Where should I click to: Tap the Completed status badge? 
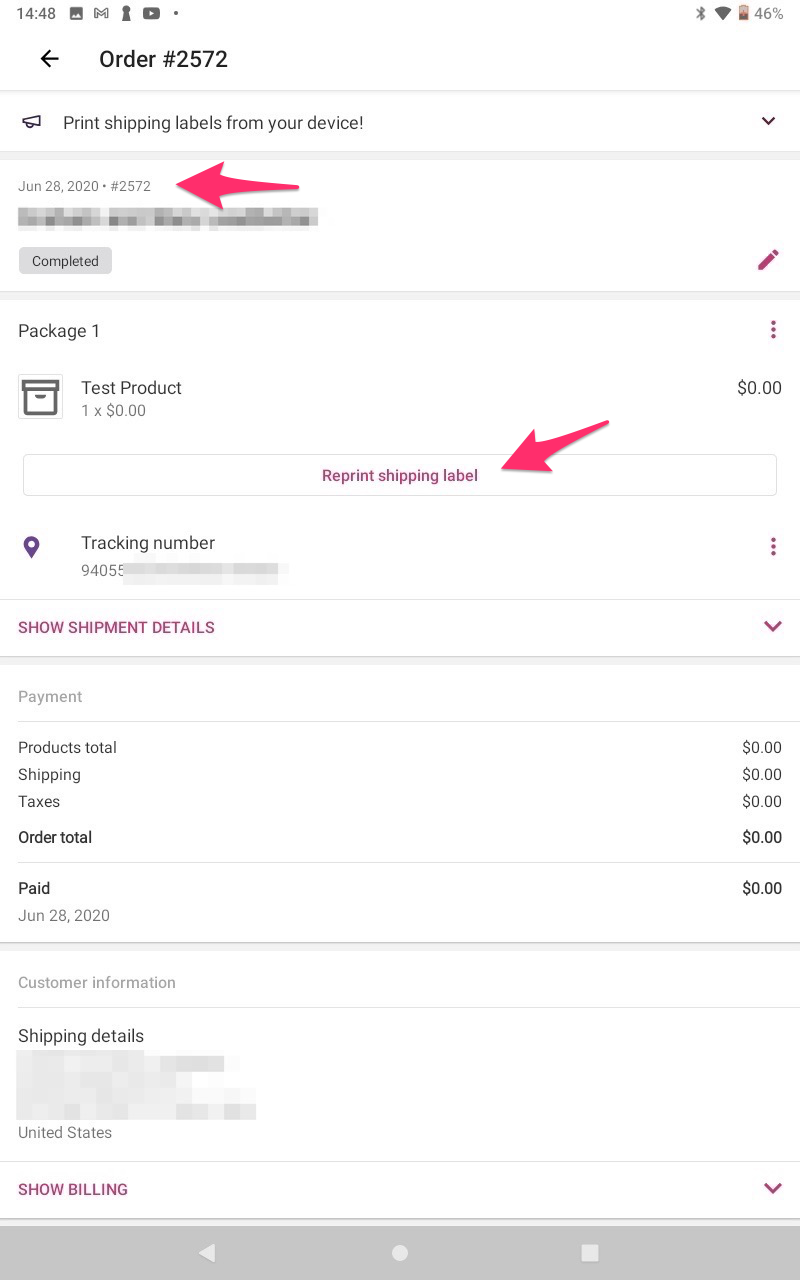click(65, 261)
